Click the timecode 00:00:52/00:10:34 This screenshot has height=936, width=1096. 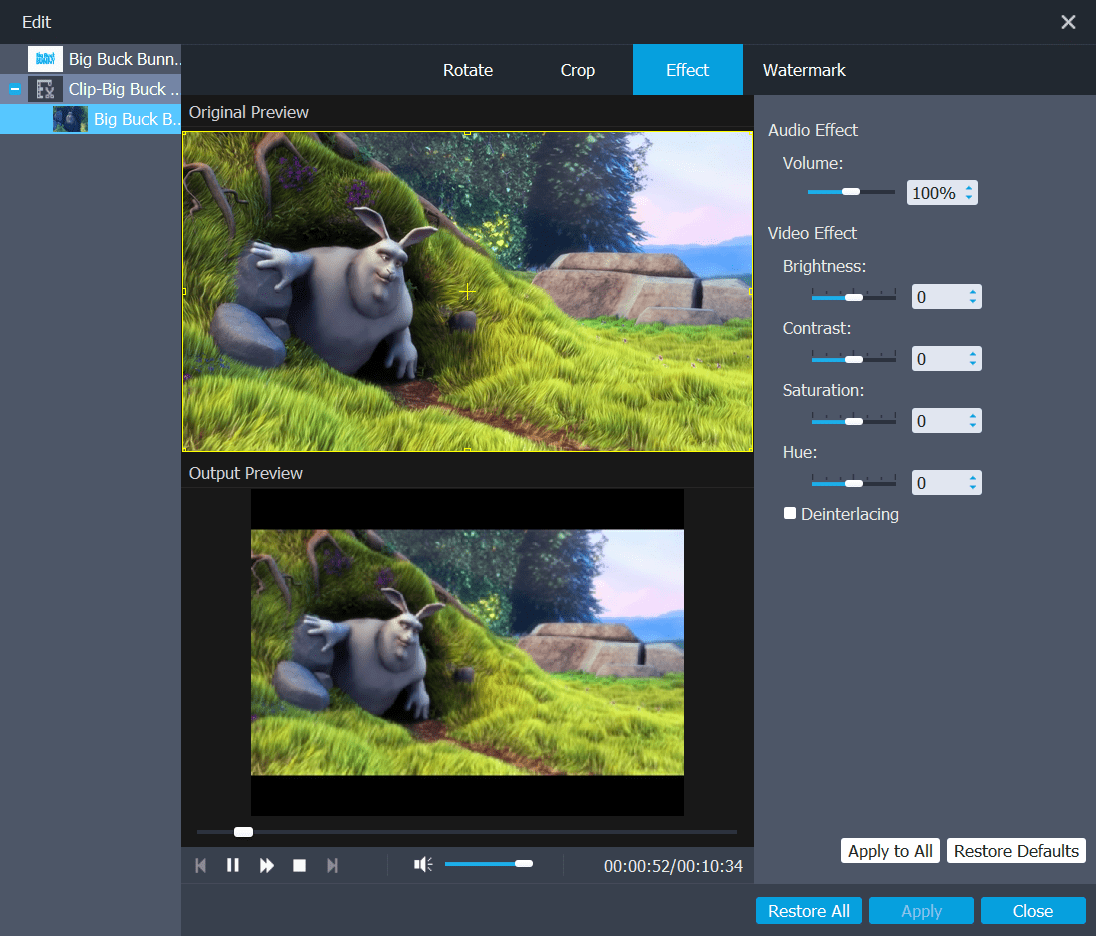point(673,866)
